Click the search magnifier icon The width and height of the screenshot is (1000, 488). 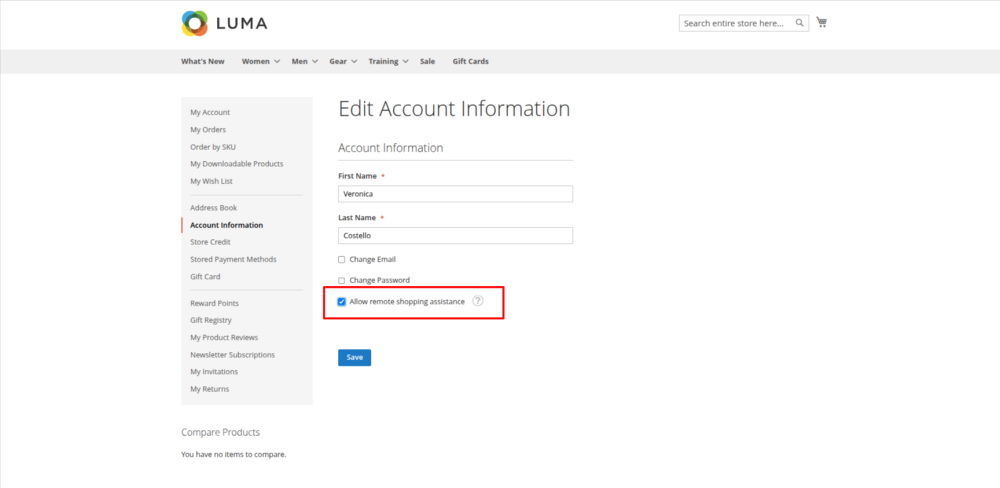coord(800,23)
